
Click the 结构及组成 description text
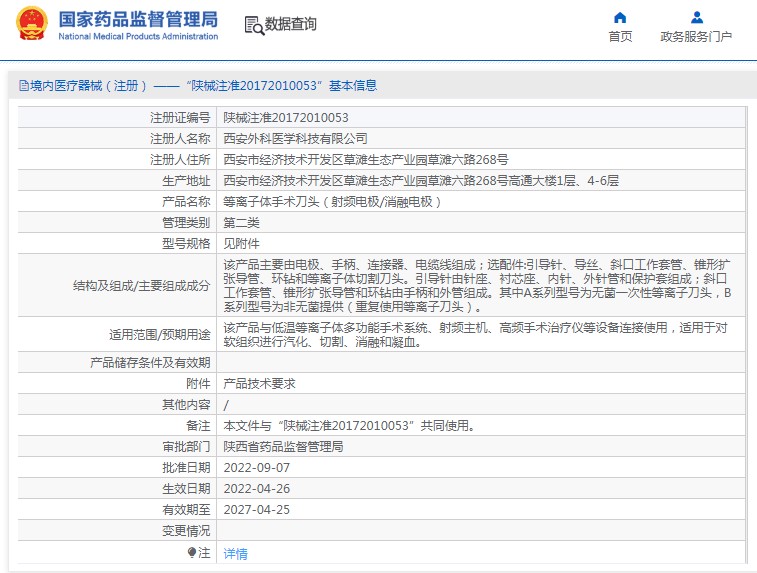pos(477,286)
